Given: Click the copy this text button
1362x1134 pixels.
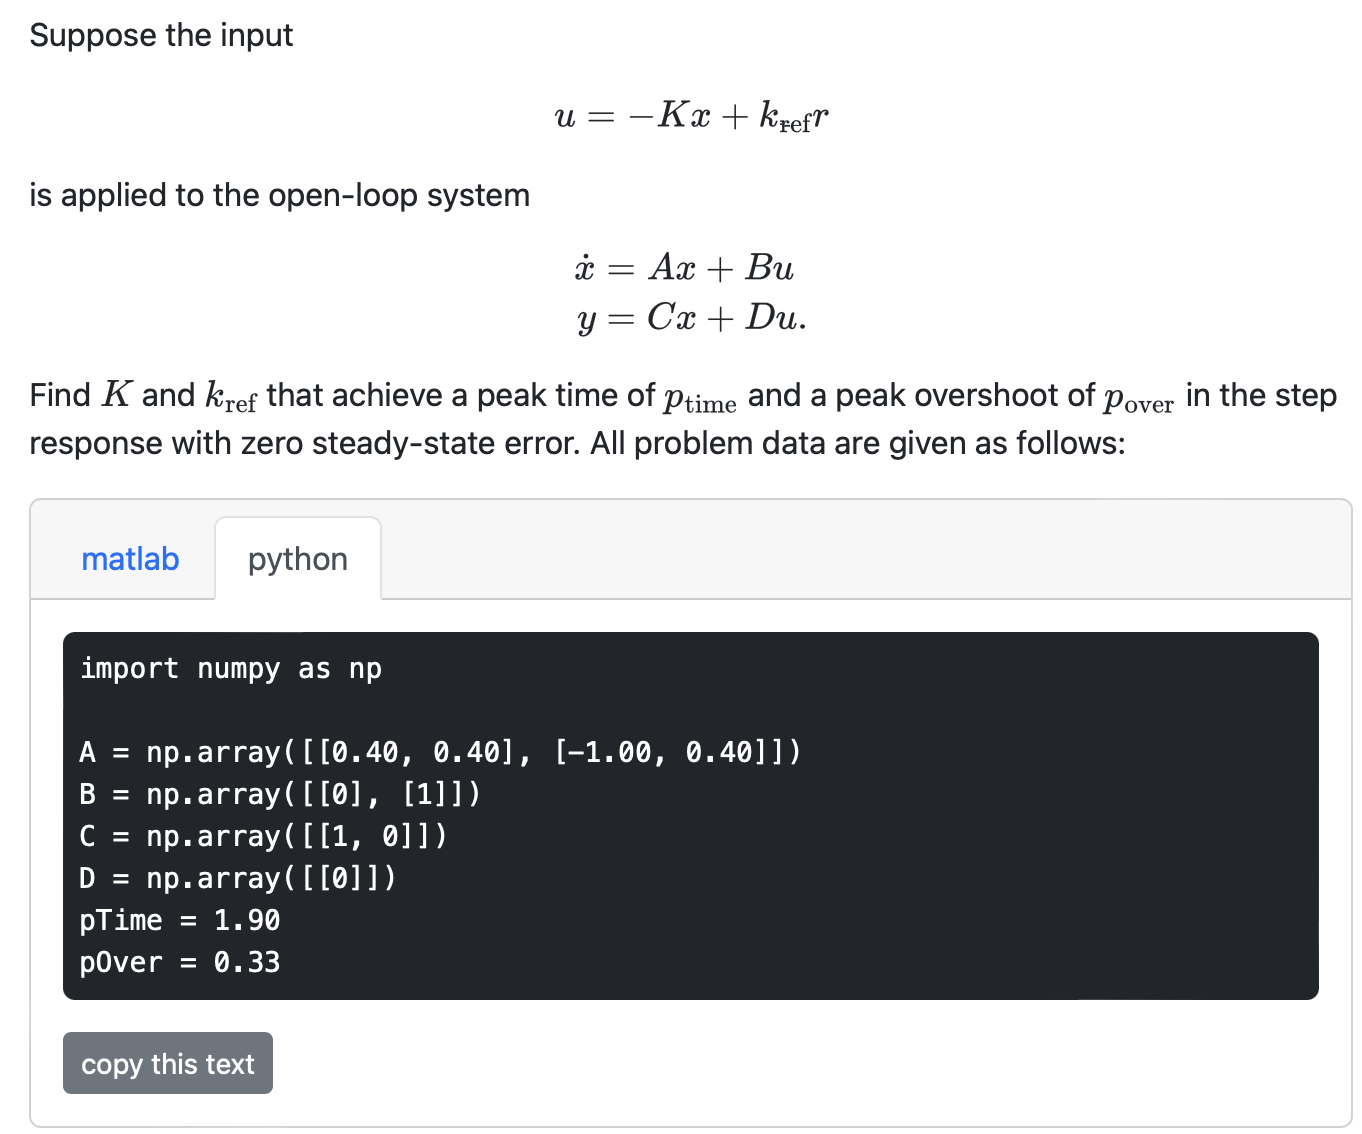Looking at the screenshot, I should tap(167, 1063).
